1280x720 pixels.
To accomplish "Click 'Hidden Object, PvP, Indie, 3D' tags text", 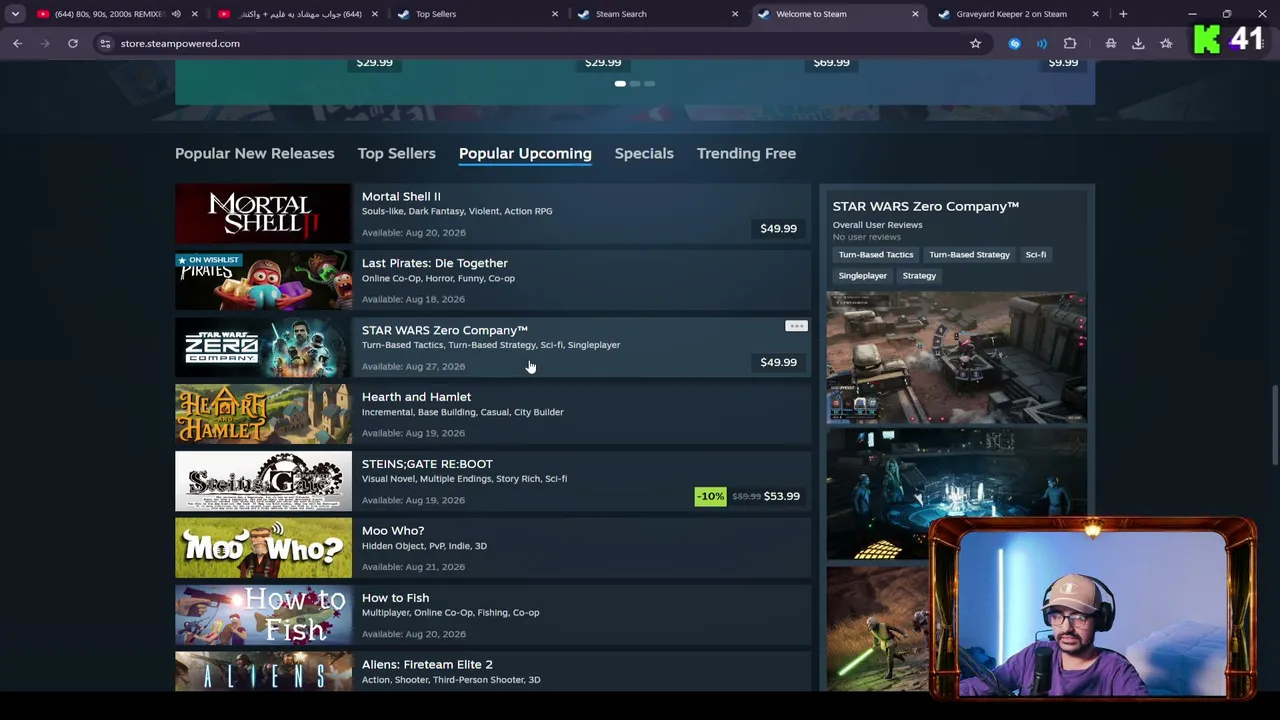I will click(424, 546).
